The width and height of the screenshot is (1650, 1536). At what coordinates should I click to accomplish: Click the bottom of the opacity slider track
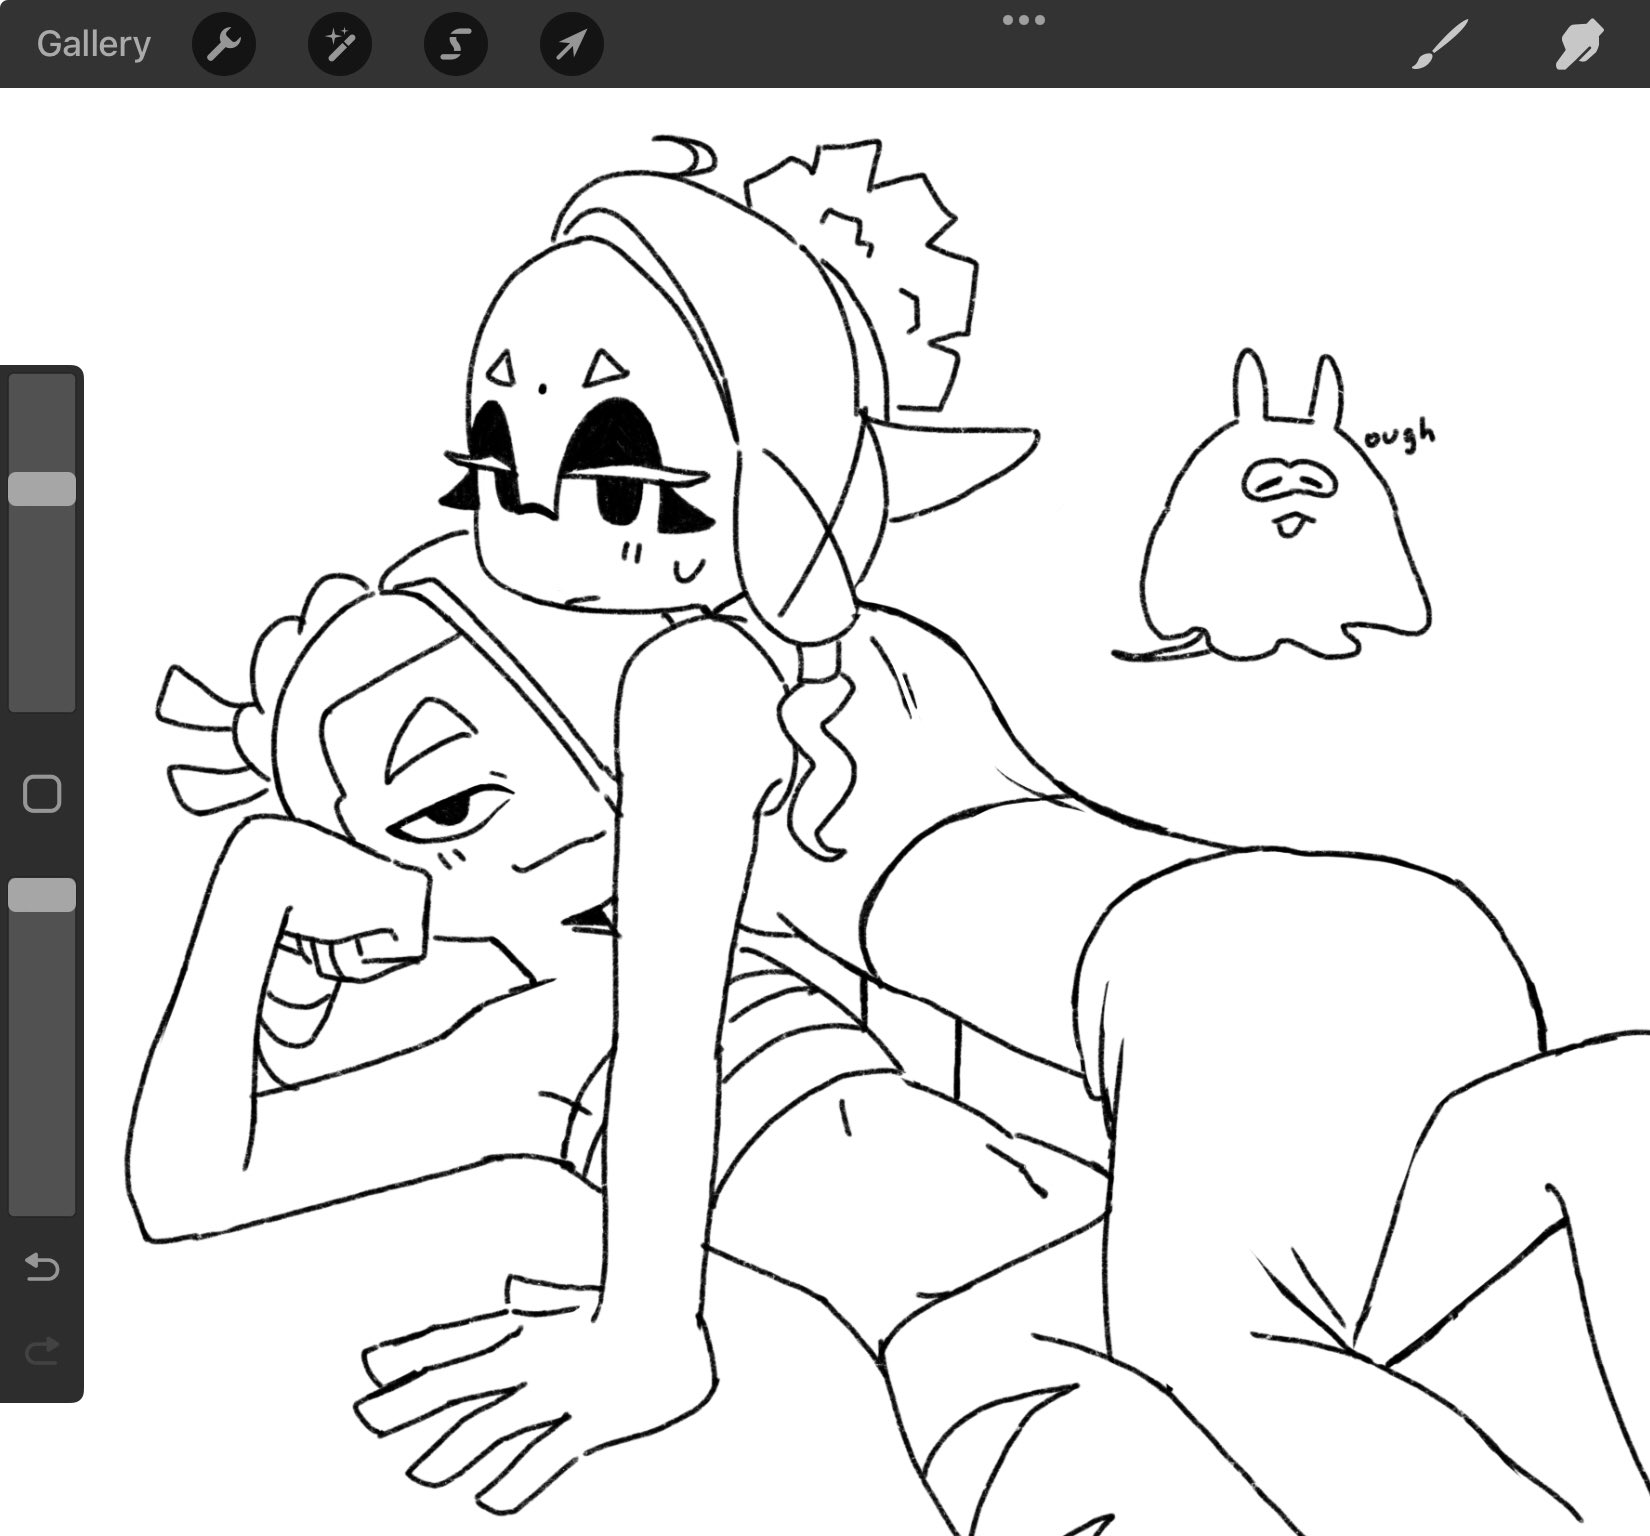pos(42,1200)
